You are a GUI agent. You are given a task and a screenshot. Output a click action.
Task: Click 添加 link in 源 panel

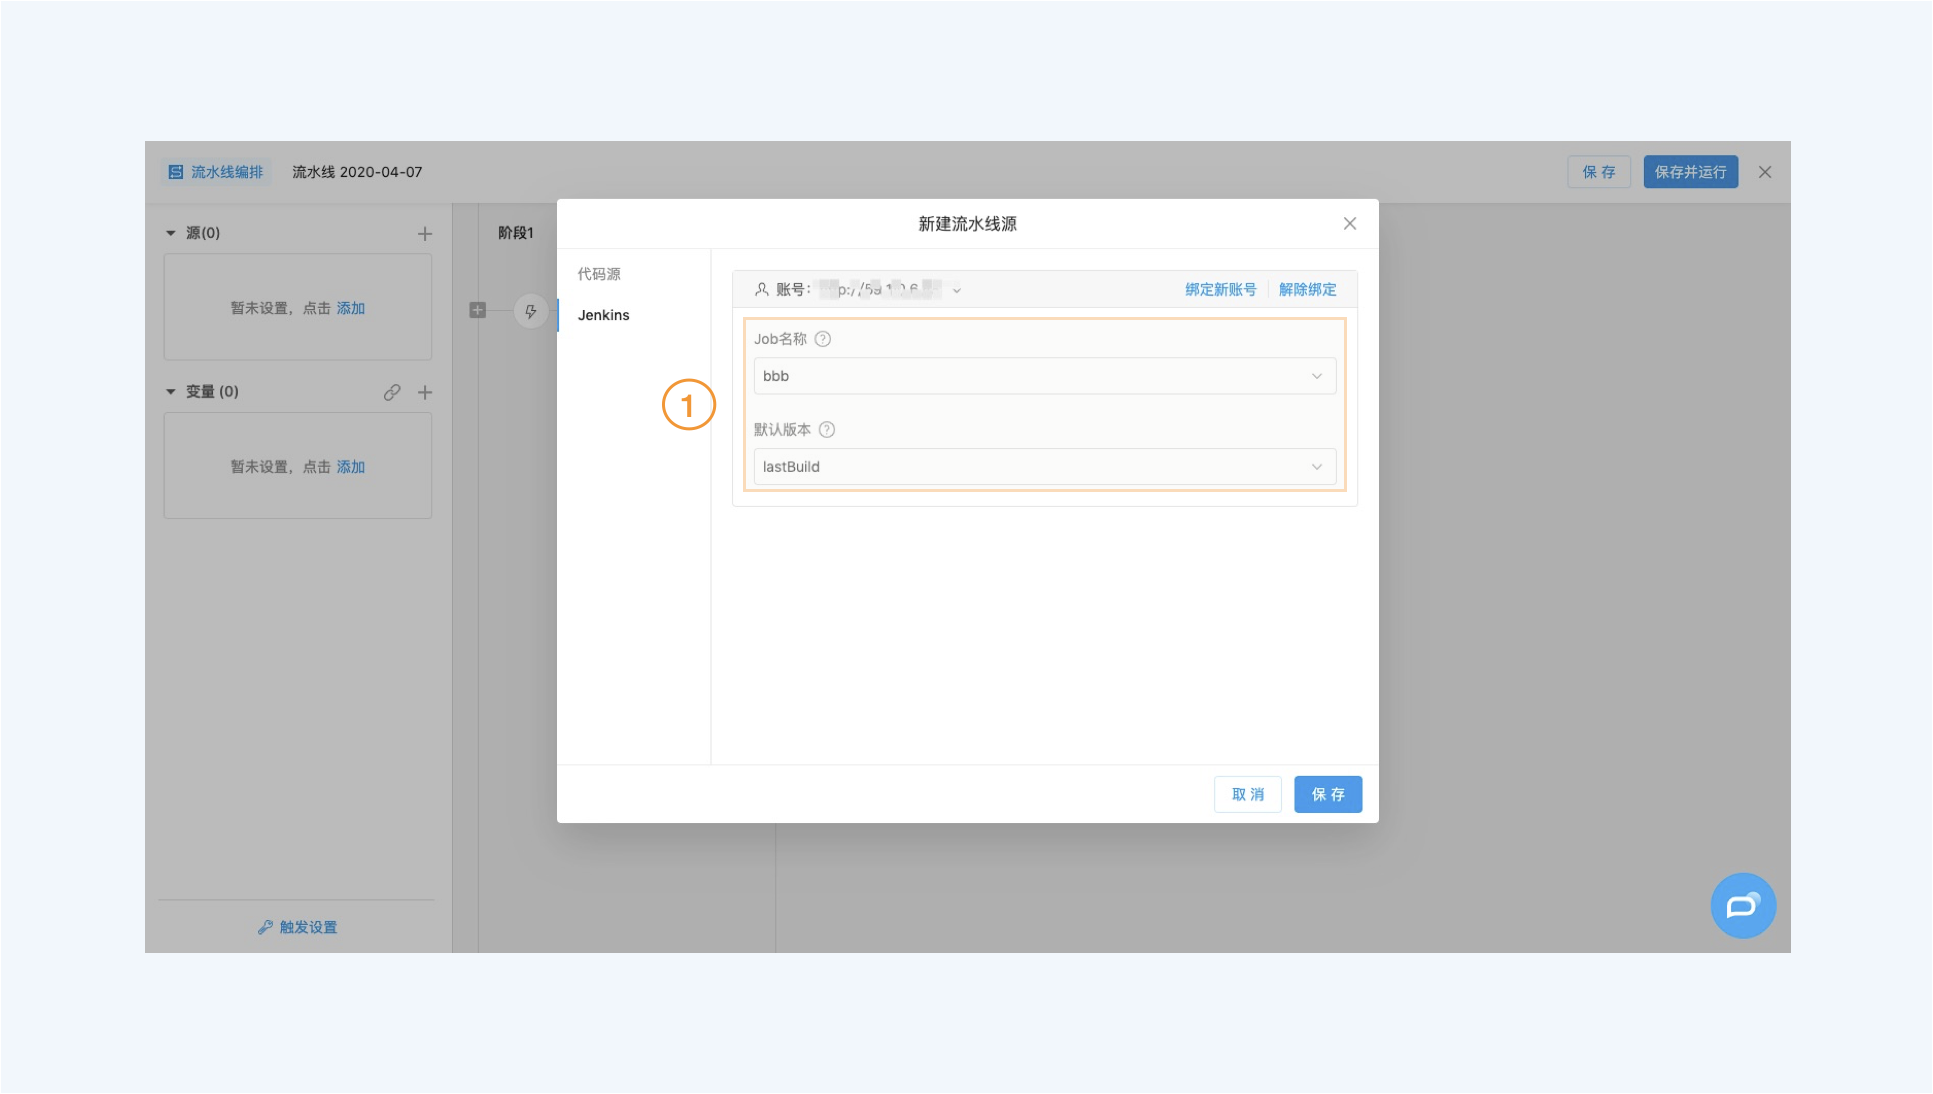point(351,308)
